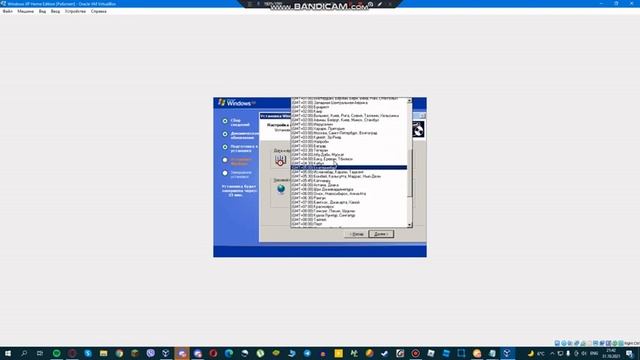640x360 pixels.
Task: Choose the Афины, Бейрут, Минск, Стамбул entry
Action: pyautogui.click(x=349, y=120)
